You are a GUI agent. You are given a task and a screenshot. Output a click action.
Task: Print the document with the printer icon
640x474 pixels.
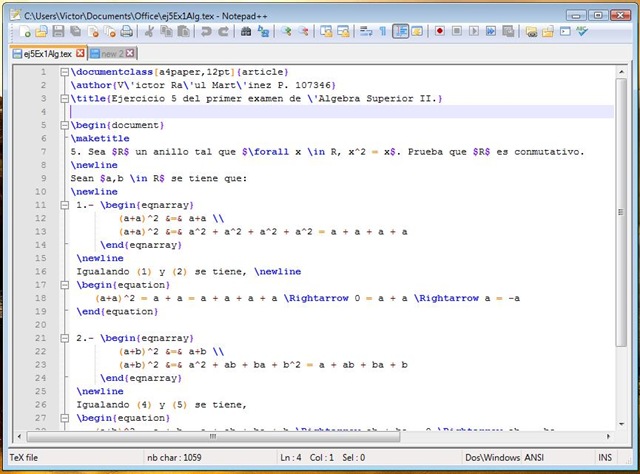point(127,31)
